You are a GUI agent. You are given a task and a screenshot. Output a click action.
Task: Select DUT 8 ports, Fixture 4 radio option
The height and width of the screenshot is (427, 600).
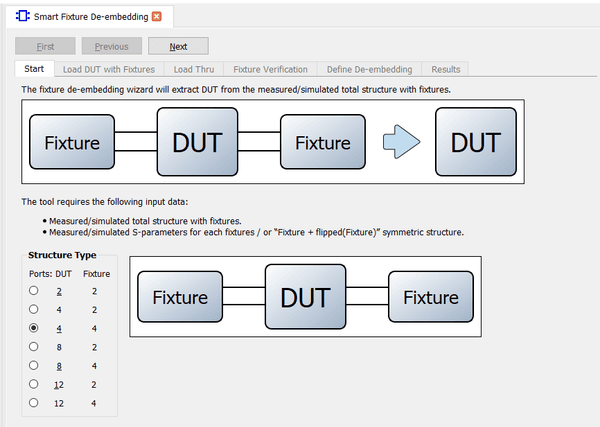34,366
